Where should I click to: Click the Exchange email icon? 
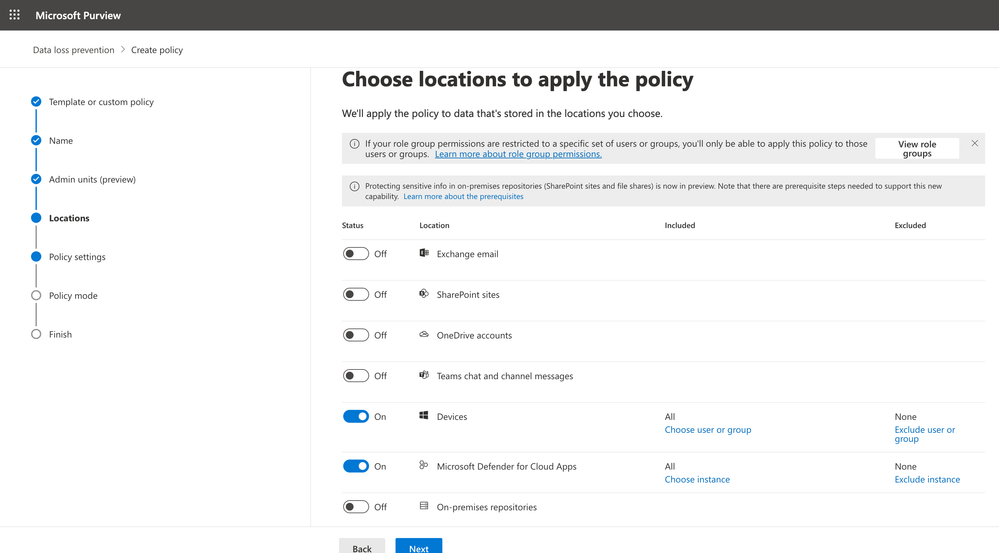[x=424, y=253]
